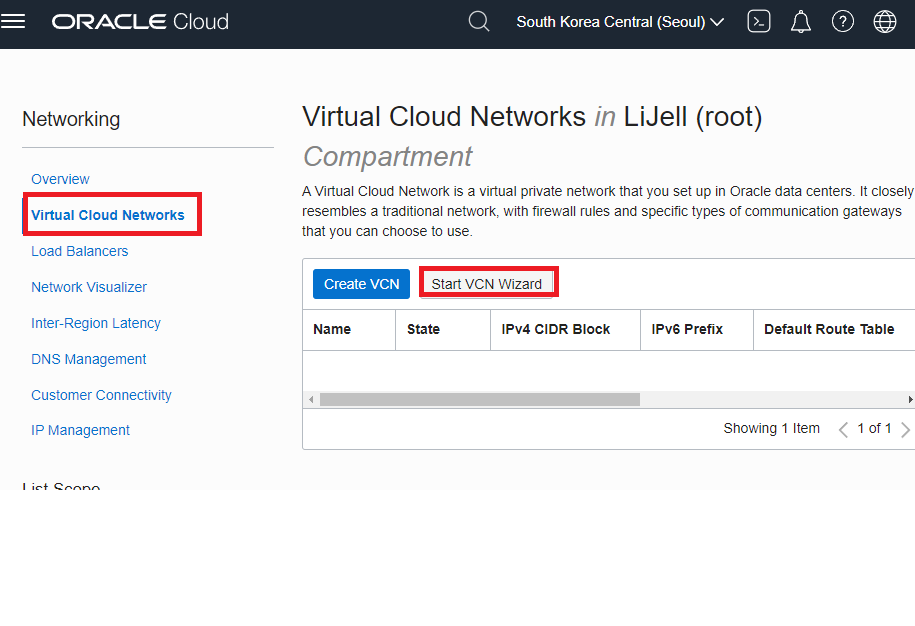
Task: Click Start VCN Wizard button
Action: pyautogui.click(x=487, y=284)
